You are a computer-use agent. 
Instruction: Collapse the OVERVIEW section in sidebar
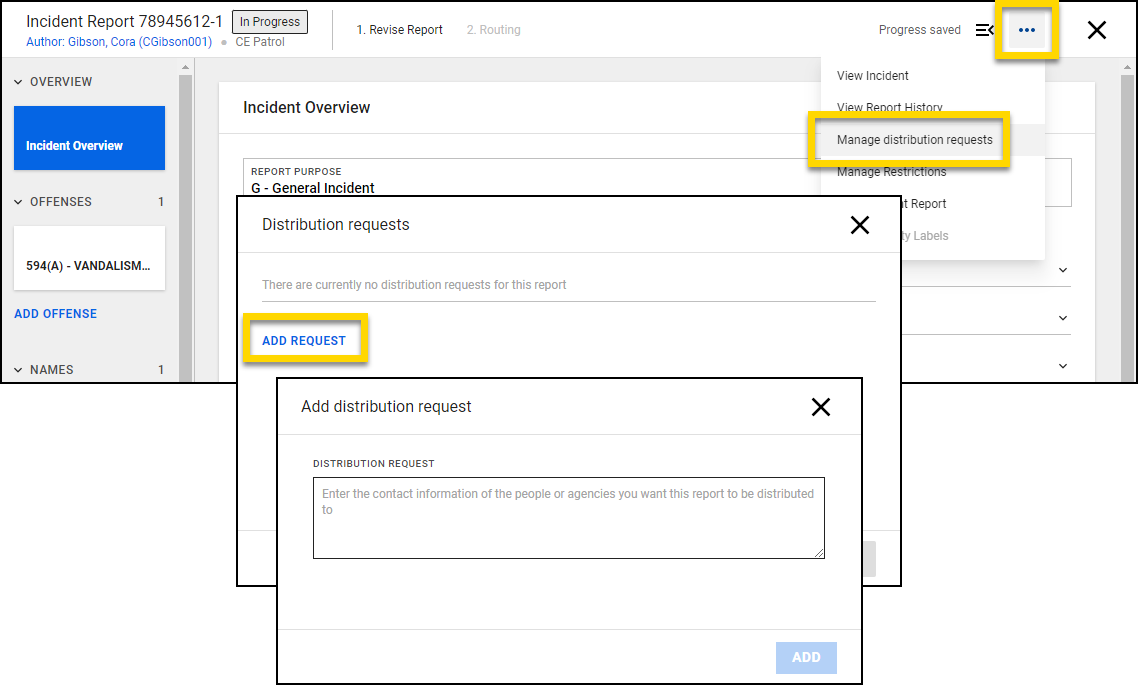click(17, 81)
